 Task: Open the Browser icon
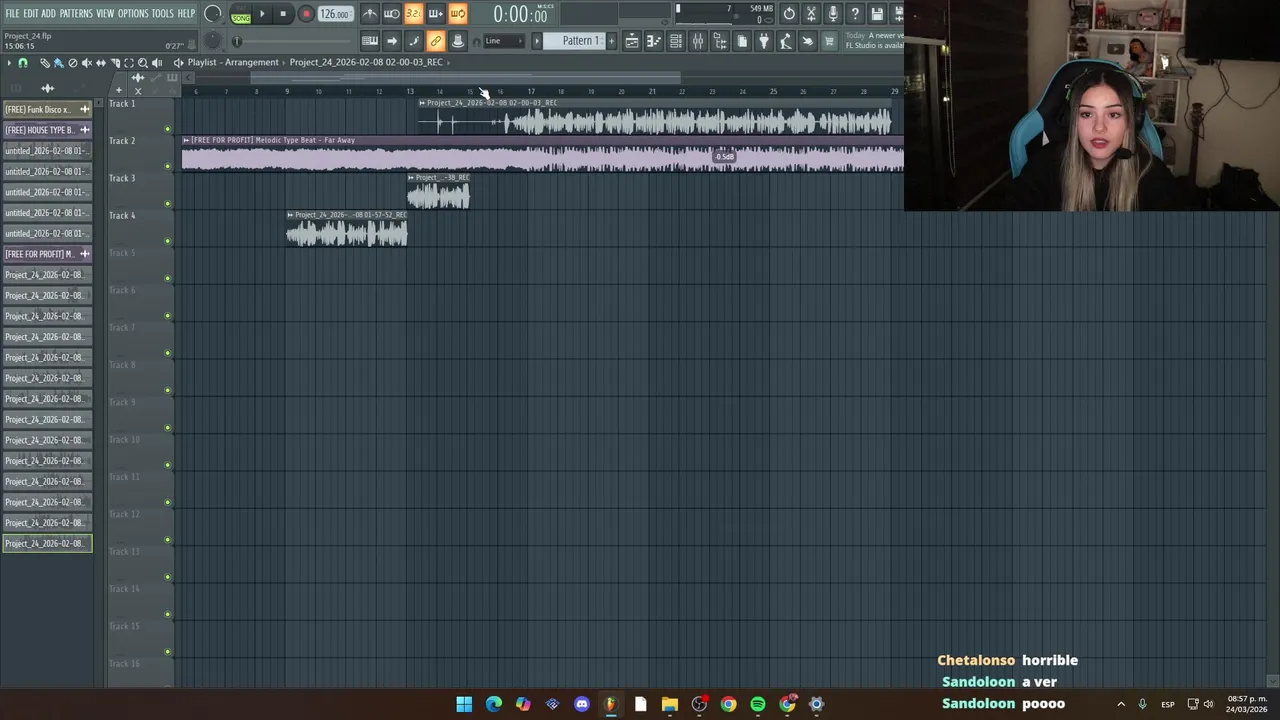click(x=720, y=41)
